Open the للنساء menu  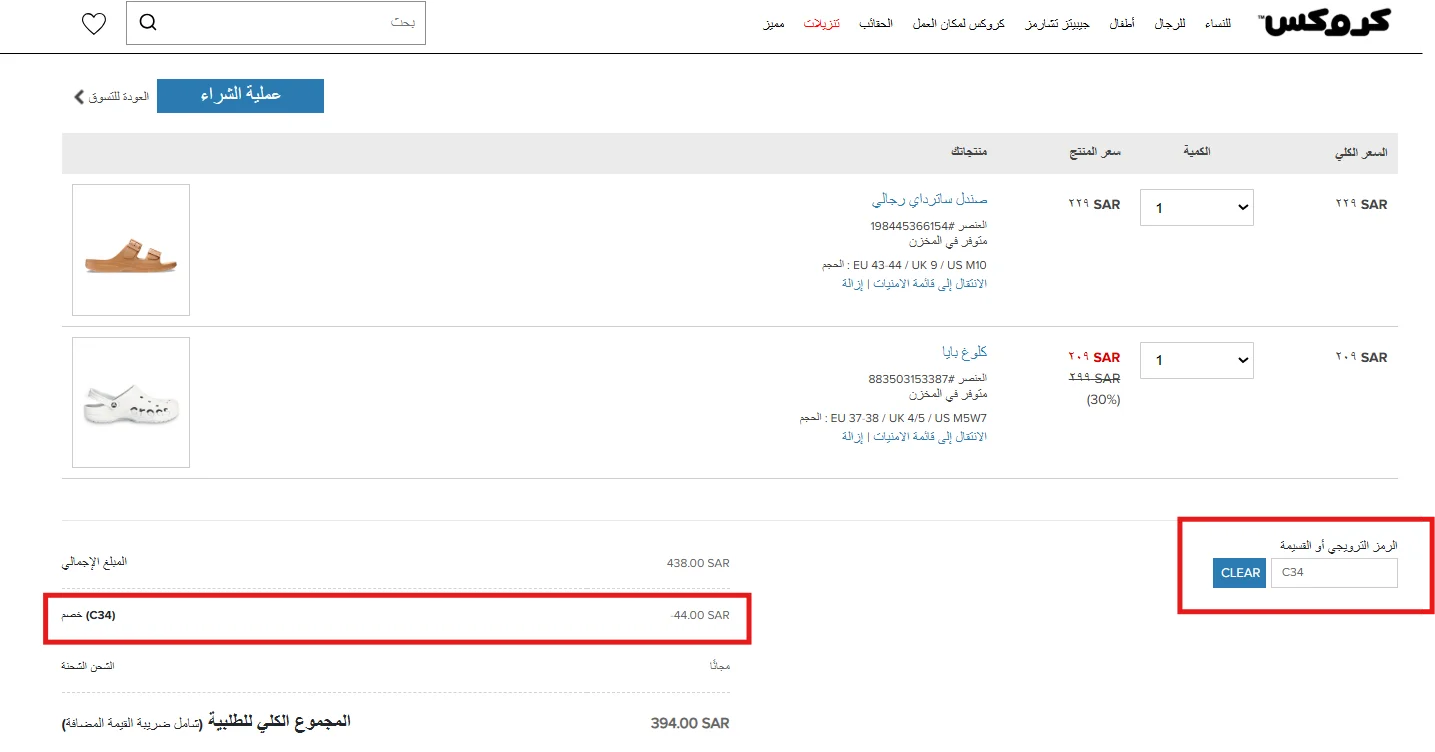pyautogui.click(x=1220, y=22)
